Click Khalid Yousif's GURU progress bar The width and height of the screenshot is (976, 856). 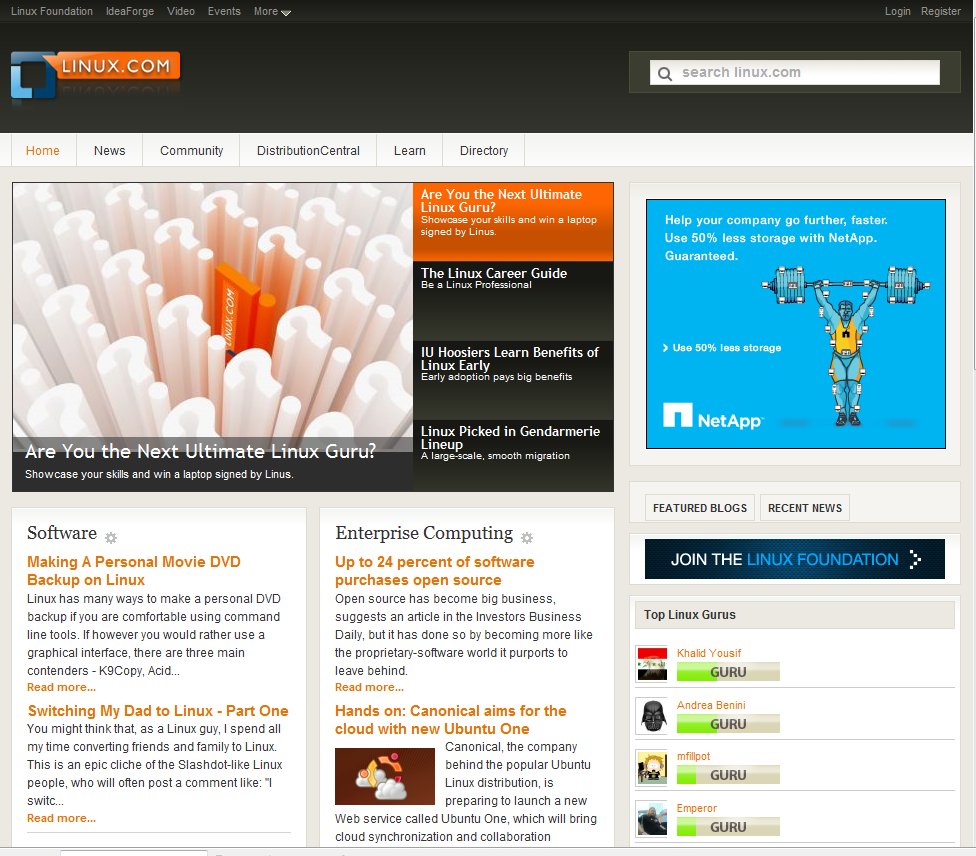(728, 672)
